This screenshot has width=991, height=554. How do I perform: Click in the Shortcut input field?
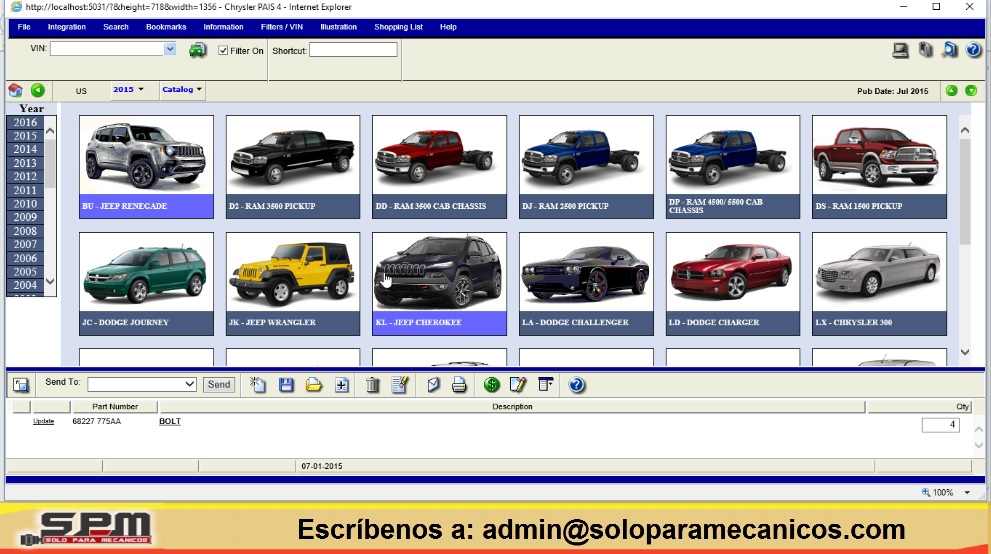(x=353, y=50)
